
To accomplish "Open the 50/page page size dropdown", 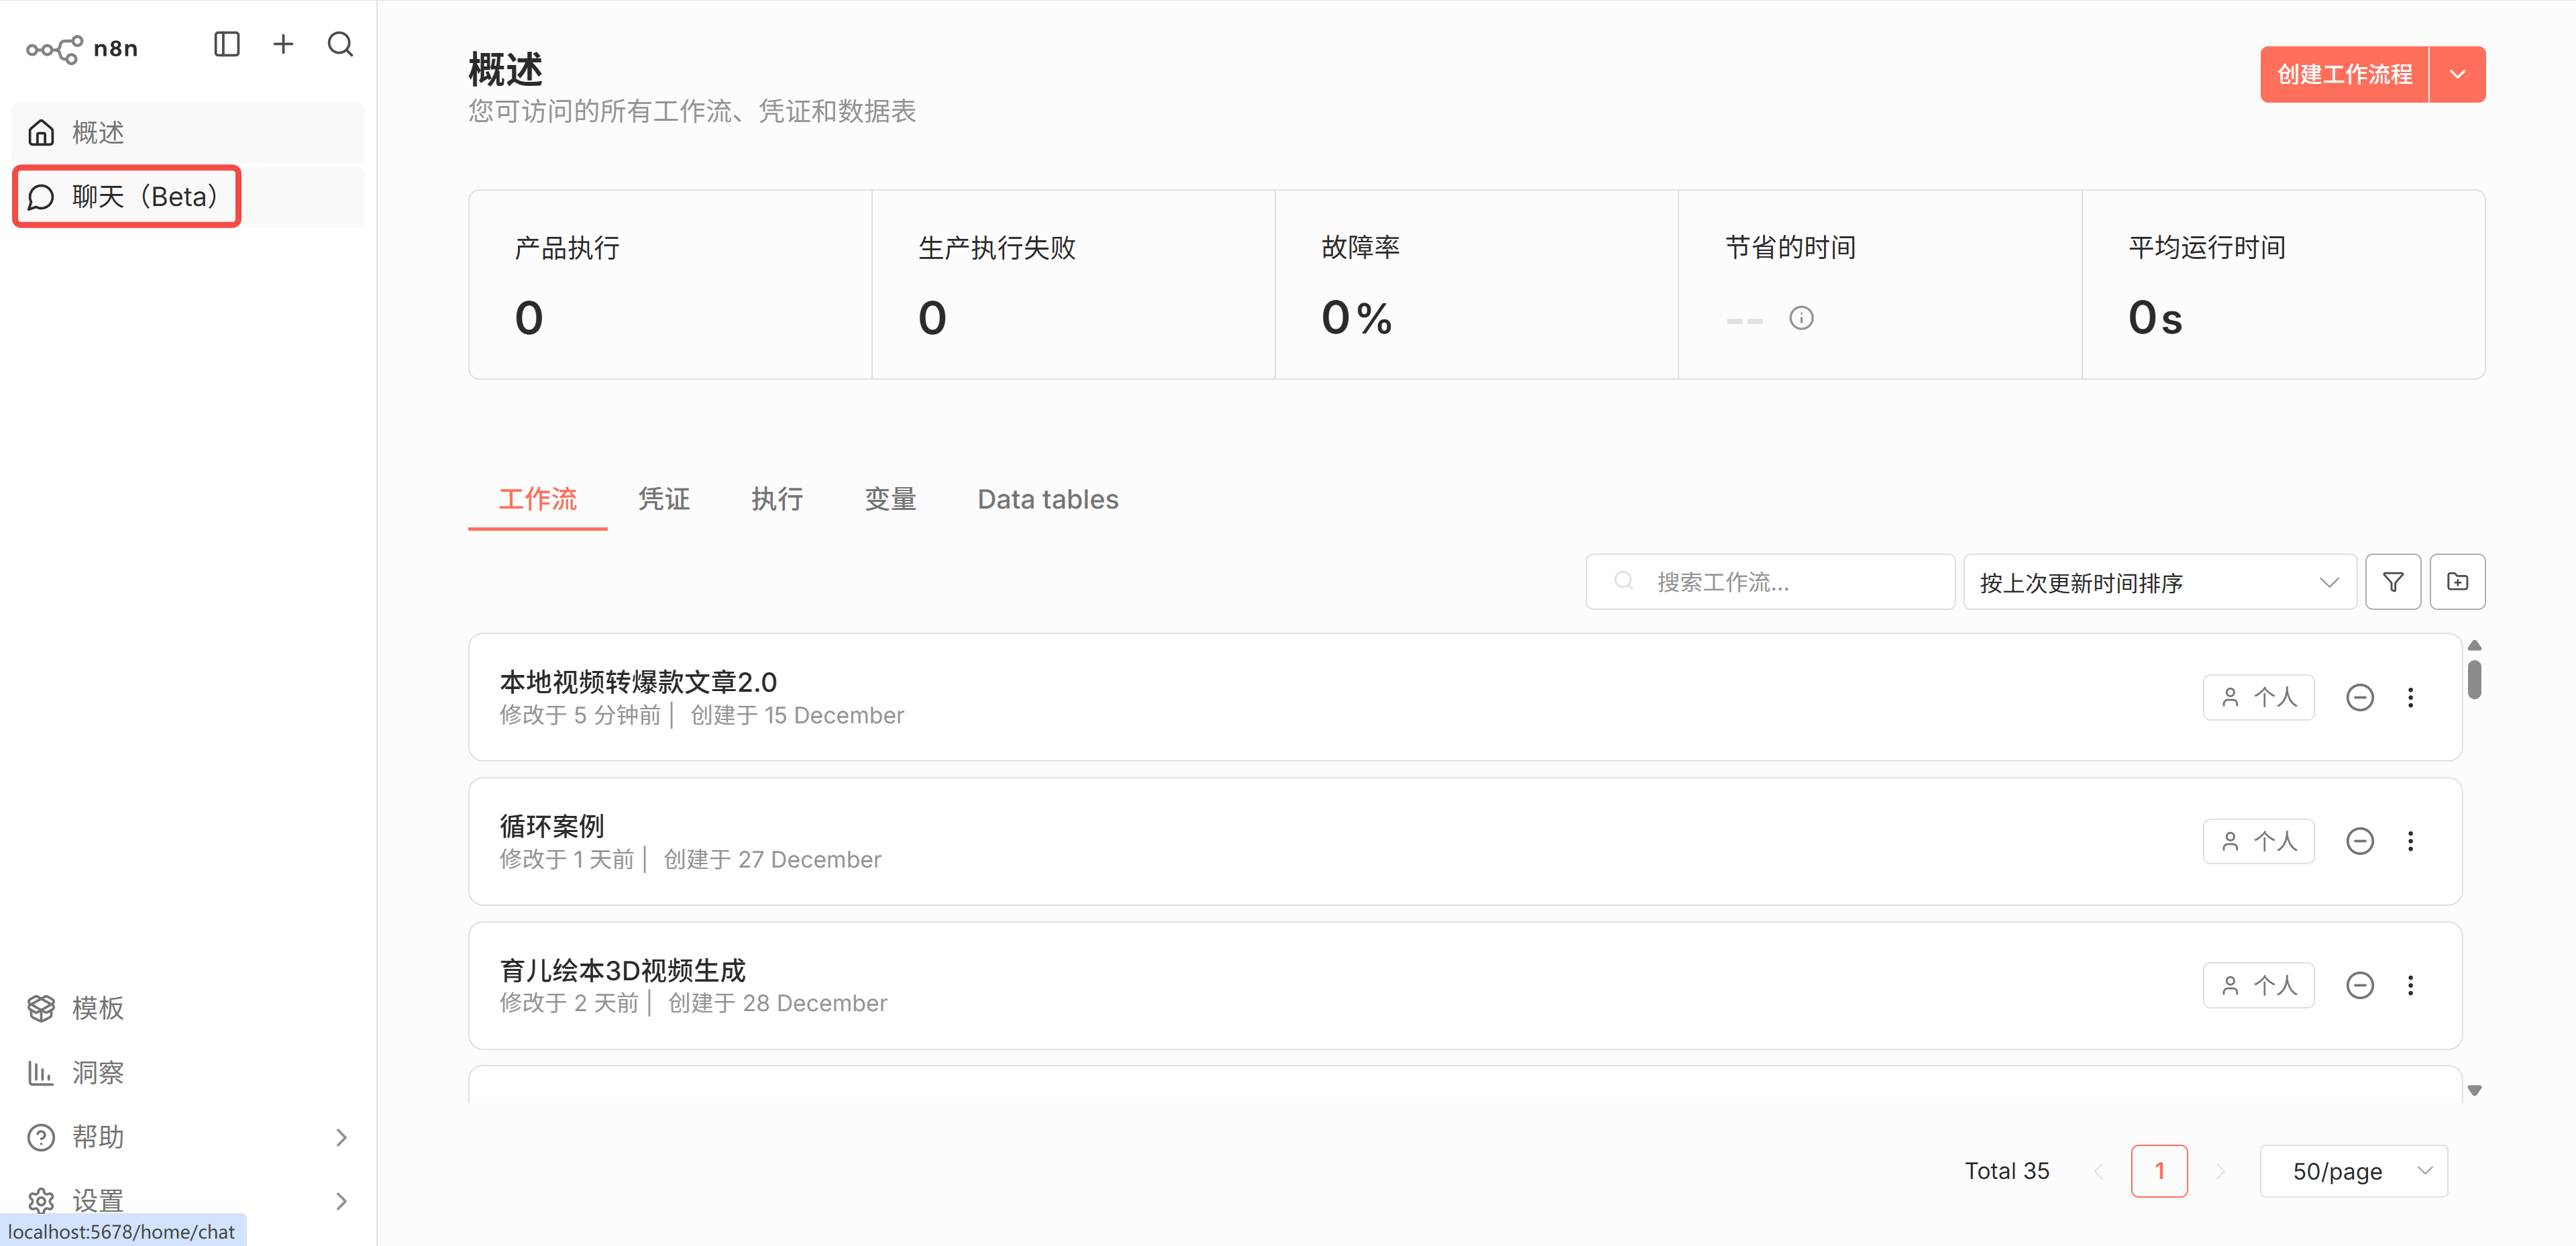I will [x=2353, y=1171].
